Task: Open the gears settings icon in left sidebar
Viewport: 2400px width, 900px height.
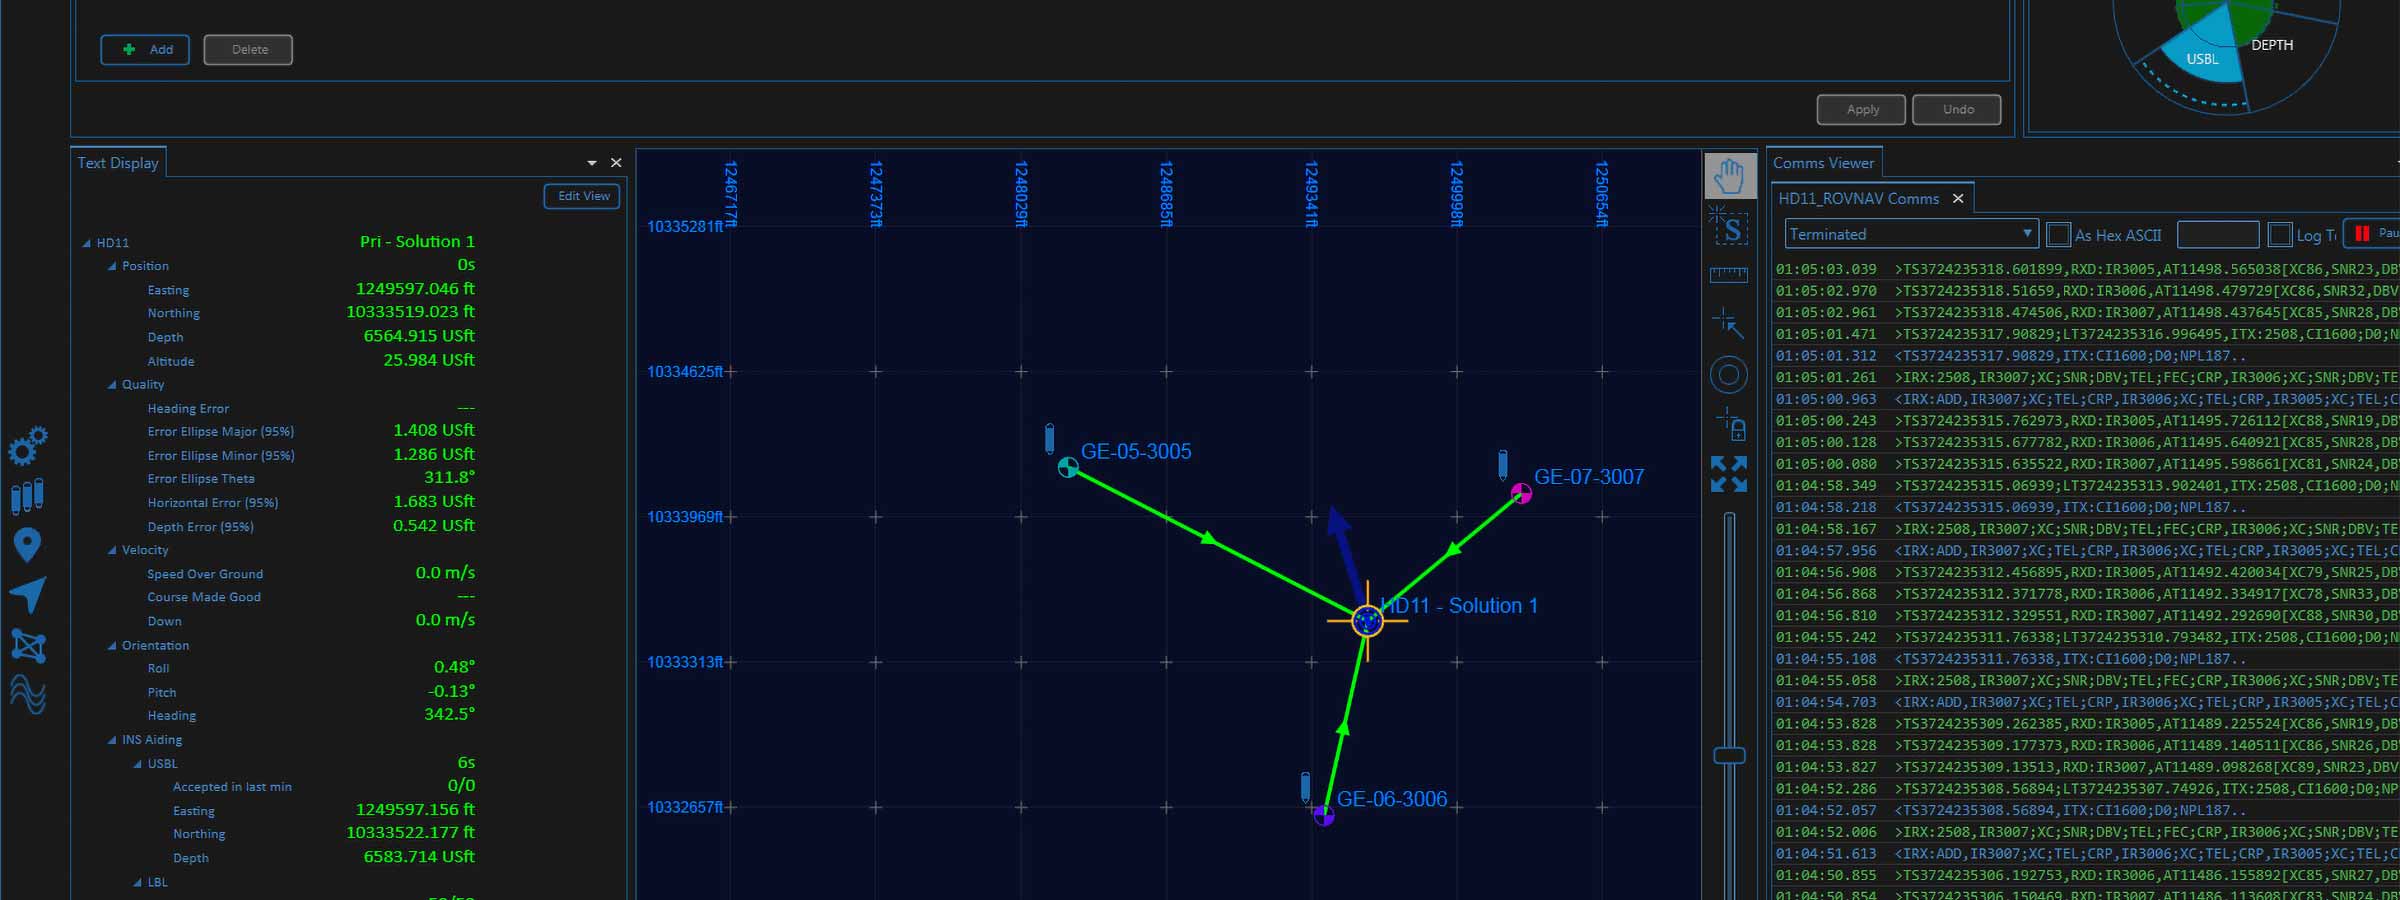Action: click(28, 446)
